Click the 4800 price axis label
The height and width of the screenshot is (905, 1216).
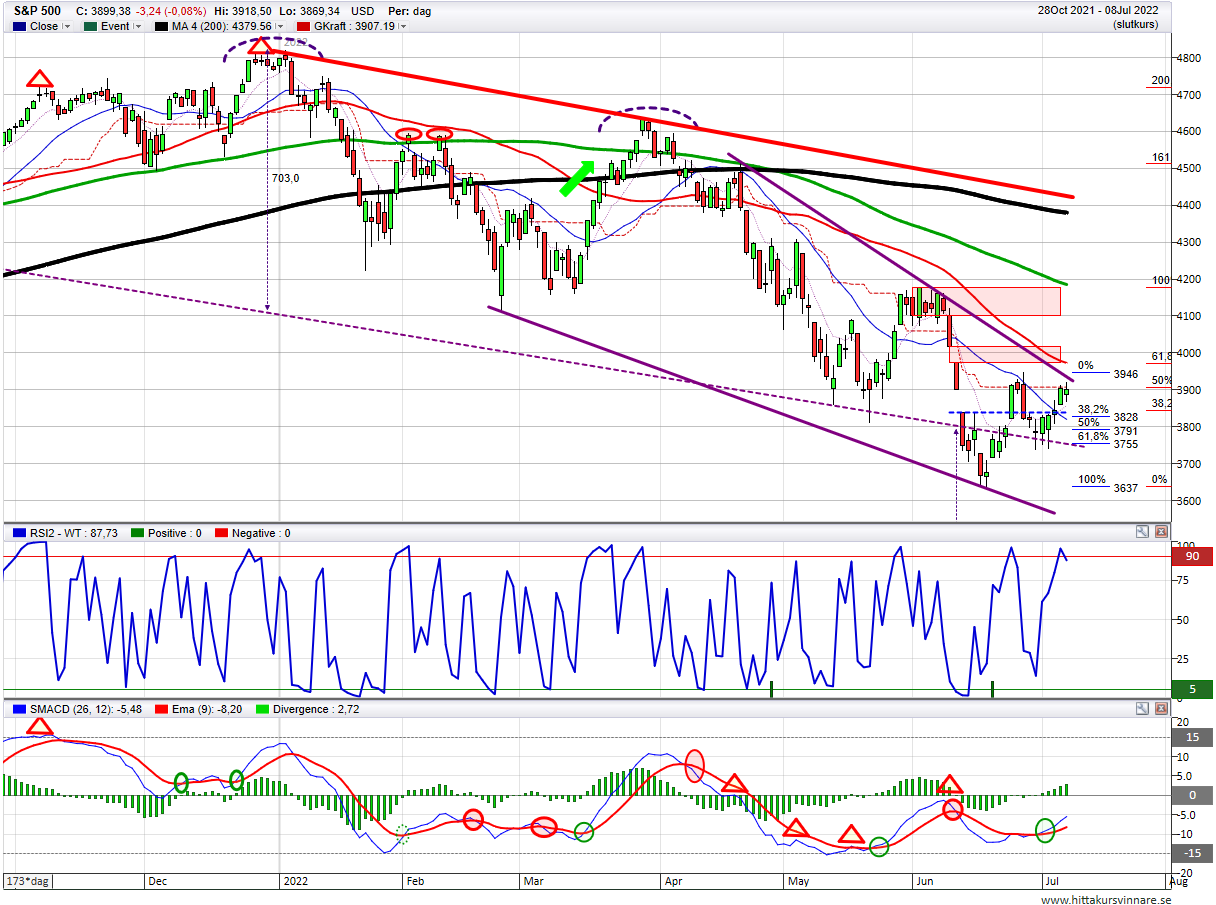tap(1191, 58)
